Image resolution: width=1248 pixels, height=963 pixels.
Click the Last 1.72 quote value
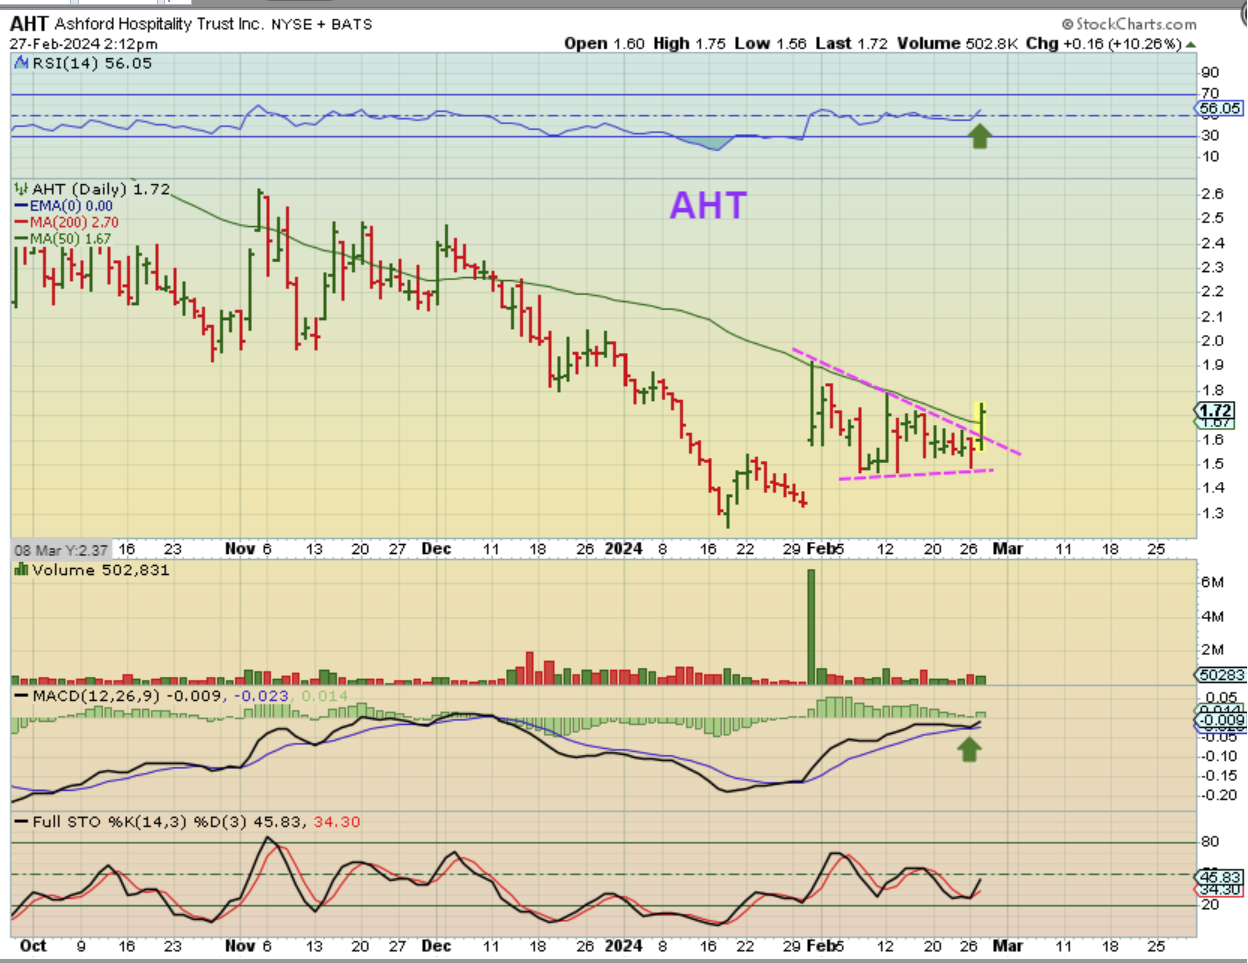851,43
